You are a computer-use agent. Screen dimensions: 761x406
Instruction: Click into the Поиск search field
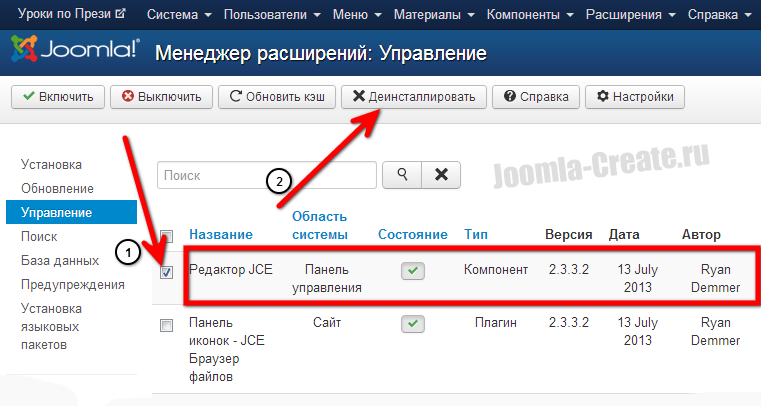(x=266, y=174)
